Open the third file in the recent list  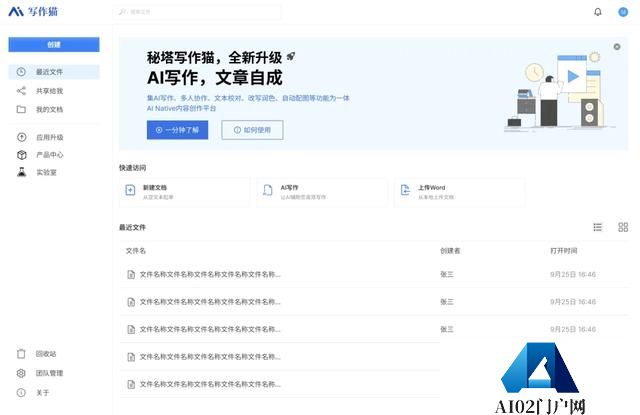click(210, 329)
